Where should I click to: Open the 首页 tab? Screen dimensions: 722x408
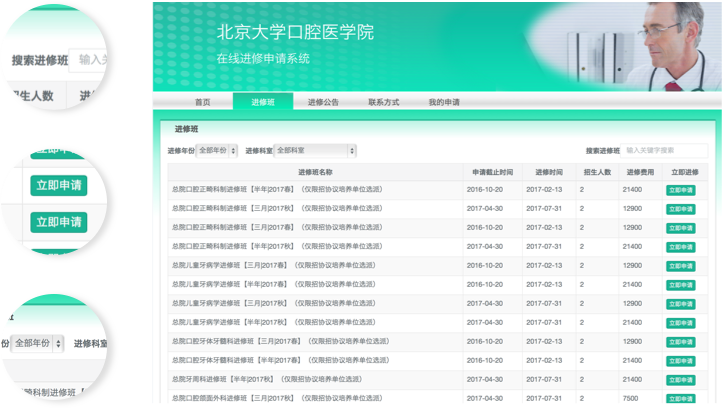tap(203, 102)
